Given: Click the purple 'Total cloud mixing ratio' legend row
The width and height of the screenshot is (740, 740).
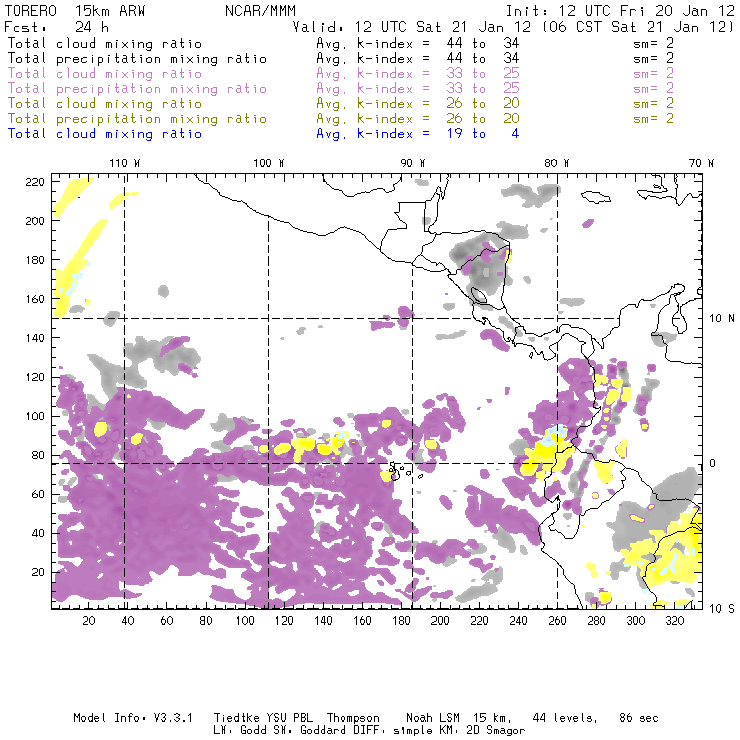Looking at the screenshot, I should [x=105, y=74].
